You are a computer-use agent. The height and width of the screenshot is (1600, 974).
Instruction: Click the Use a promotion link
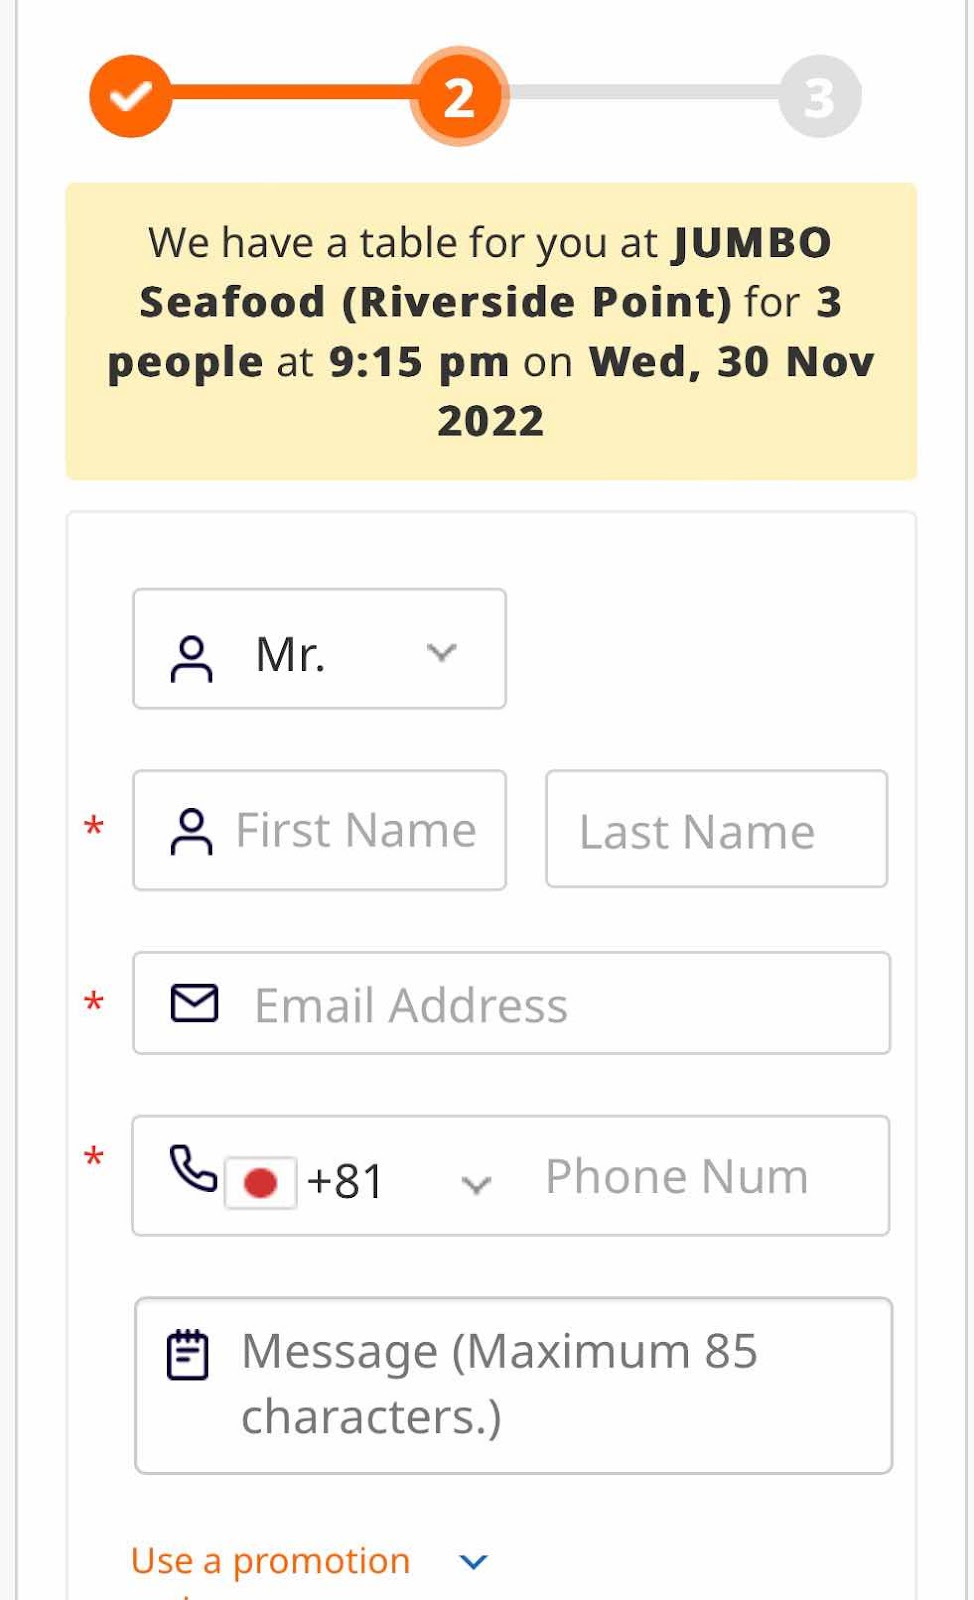270,1562
